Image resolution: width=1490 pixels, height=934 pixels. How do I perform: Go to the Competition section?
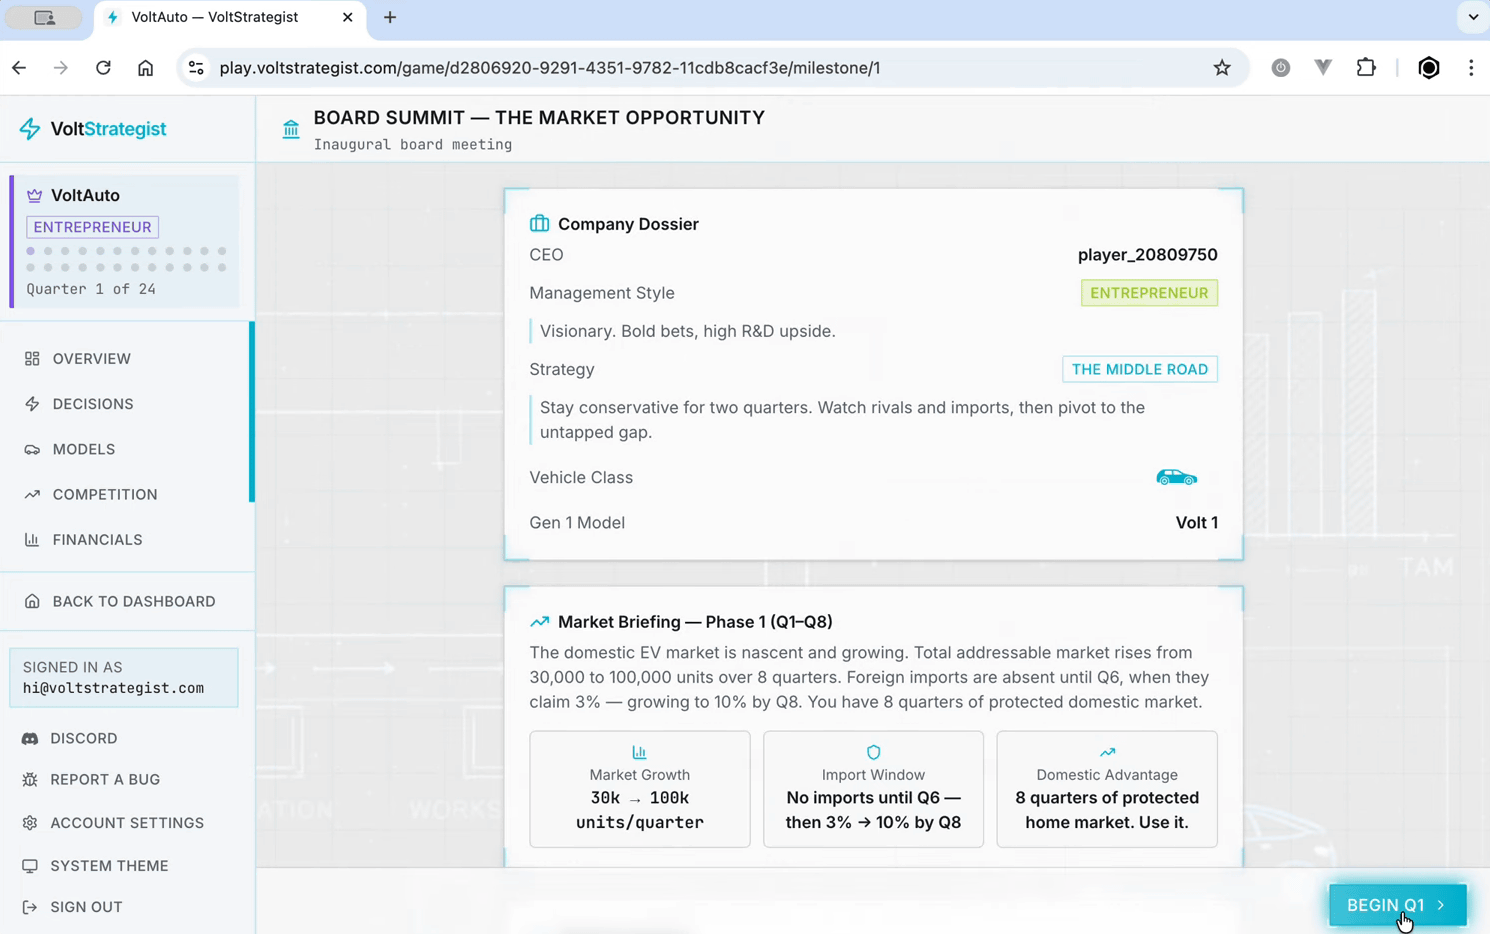point(104,495)
